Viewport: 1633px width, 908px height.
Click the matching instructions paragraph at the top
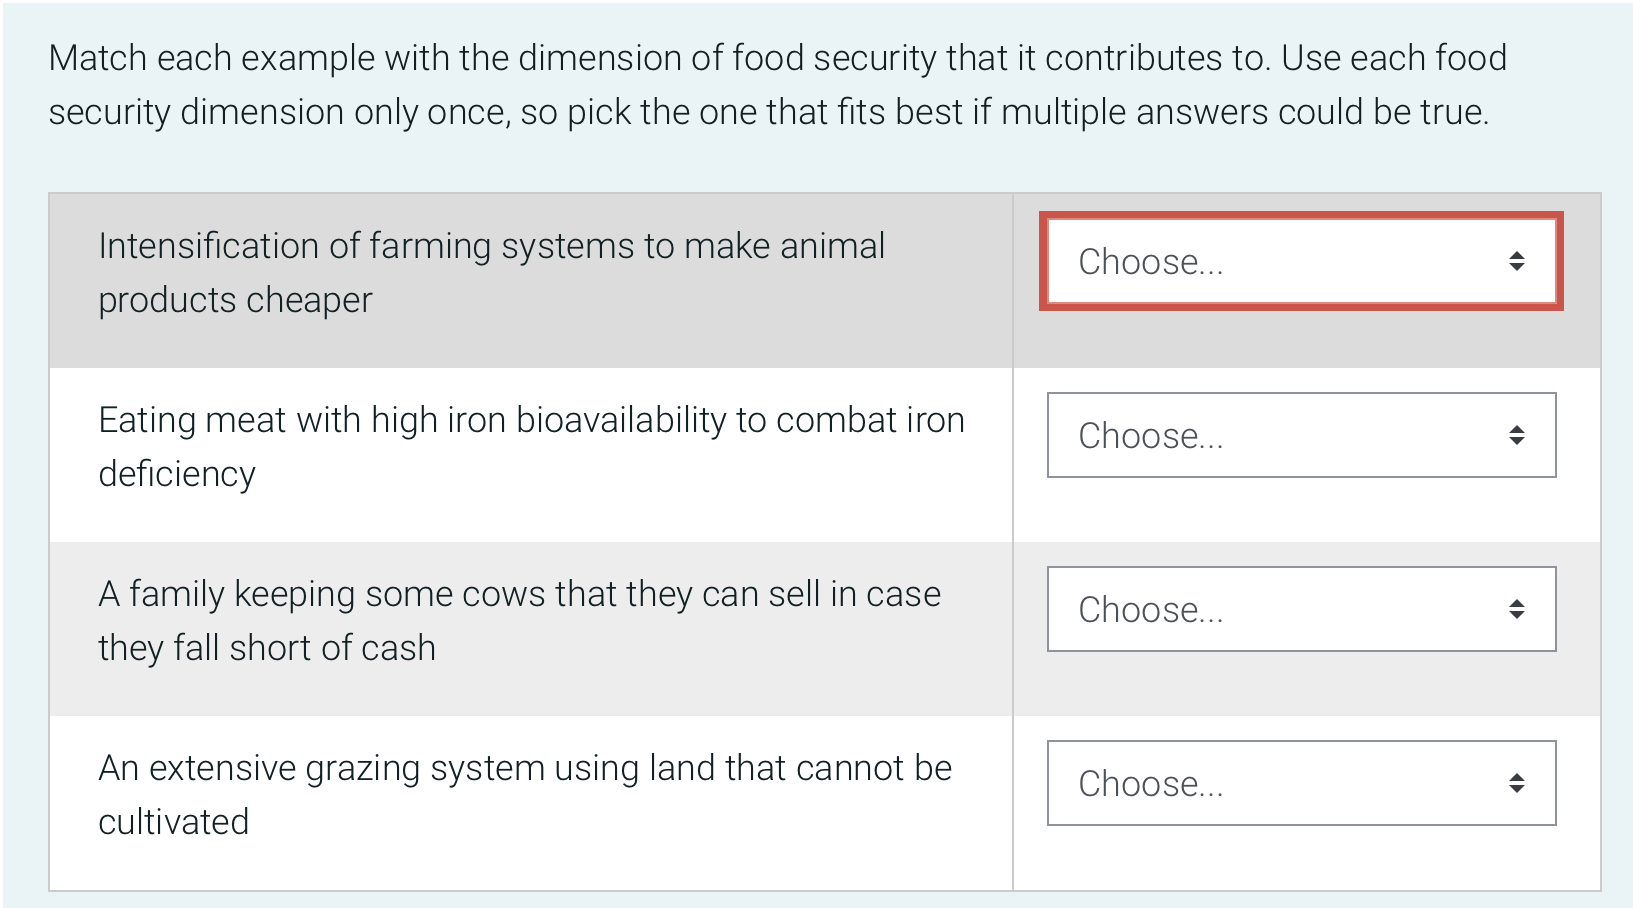tap(778, 85)
